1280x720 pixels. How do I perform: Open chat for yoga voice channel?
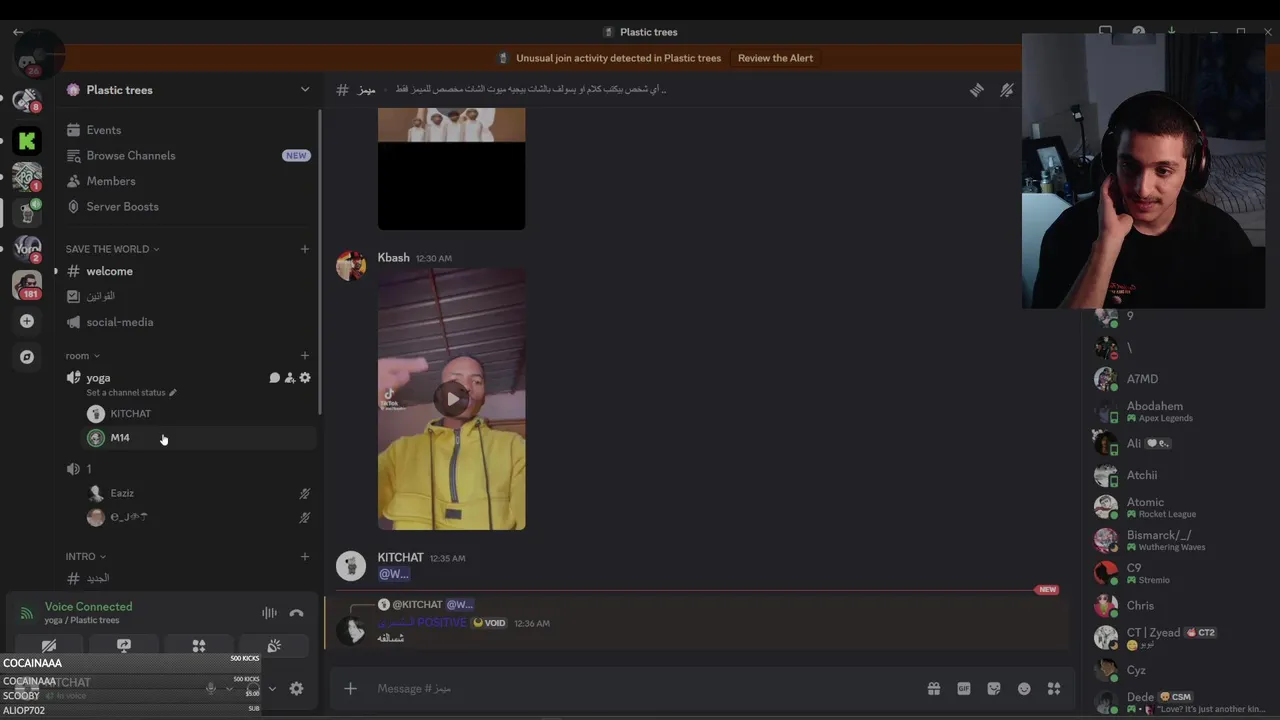tap(274, 378)
